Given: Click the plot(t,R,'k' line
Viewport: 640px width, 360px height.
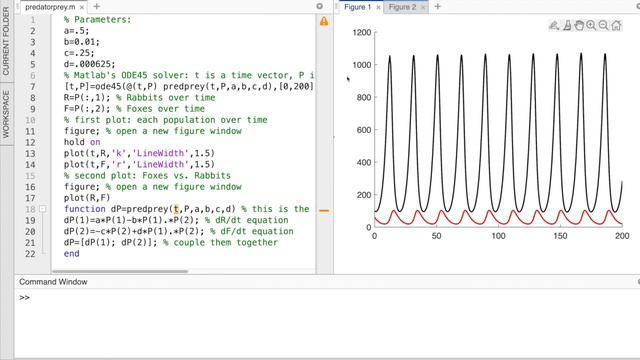Looking at the screenshot, I should point(139,153).
